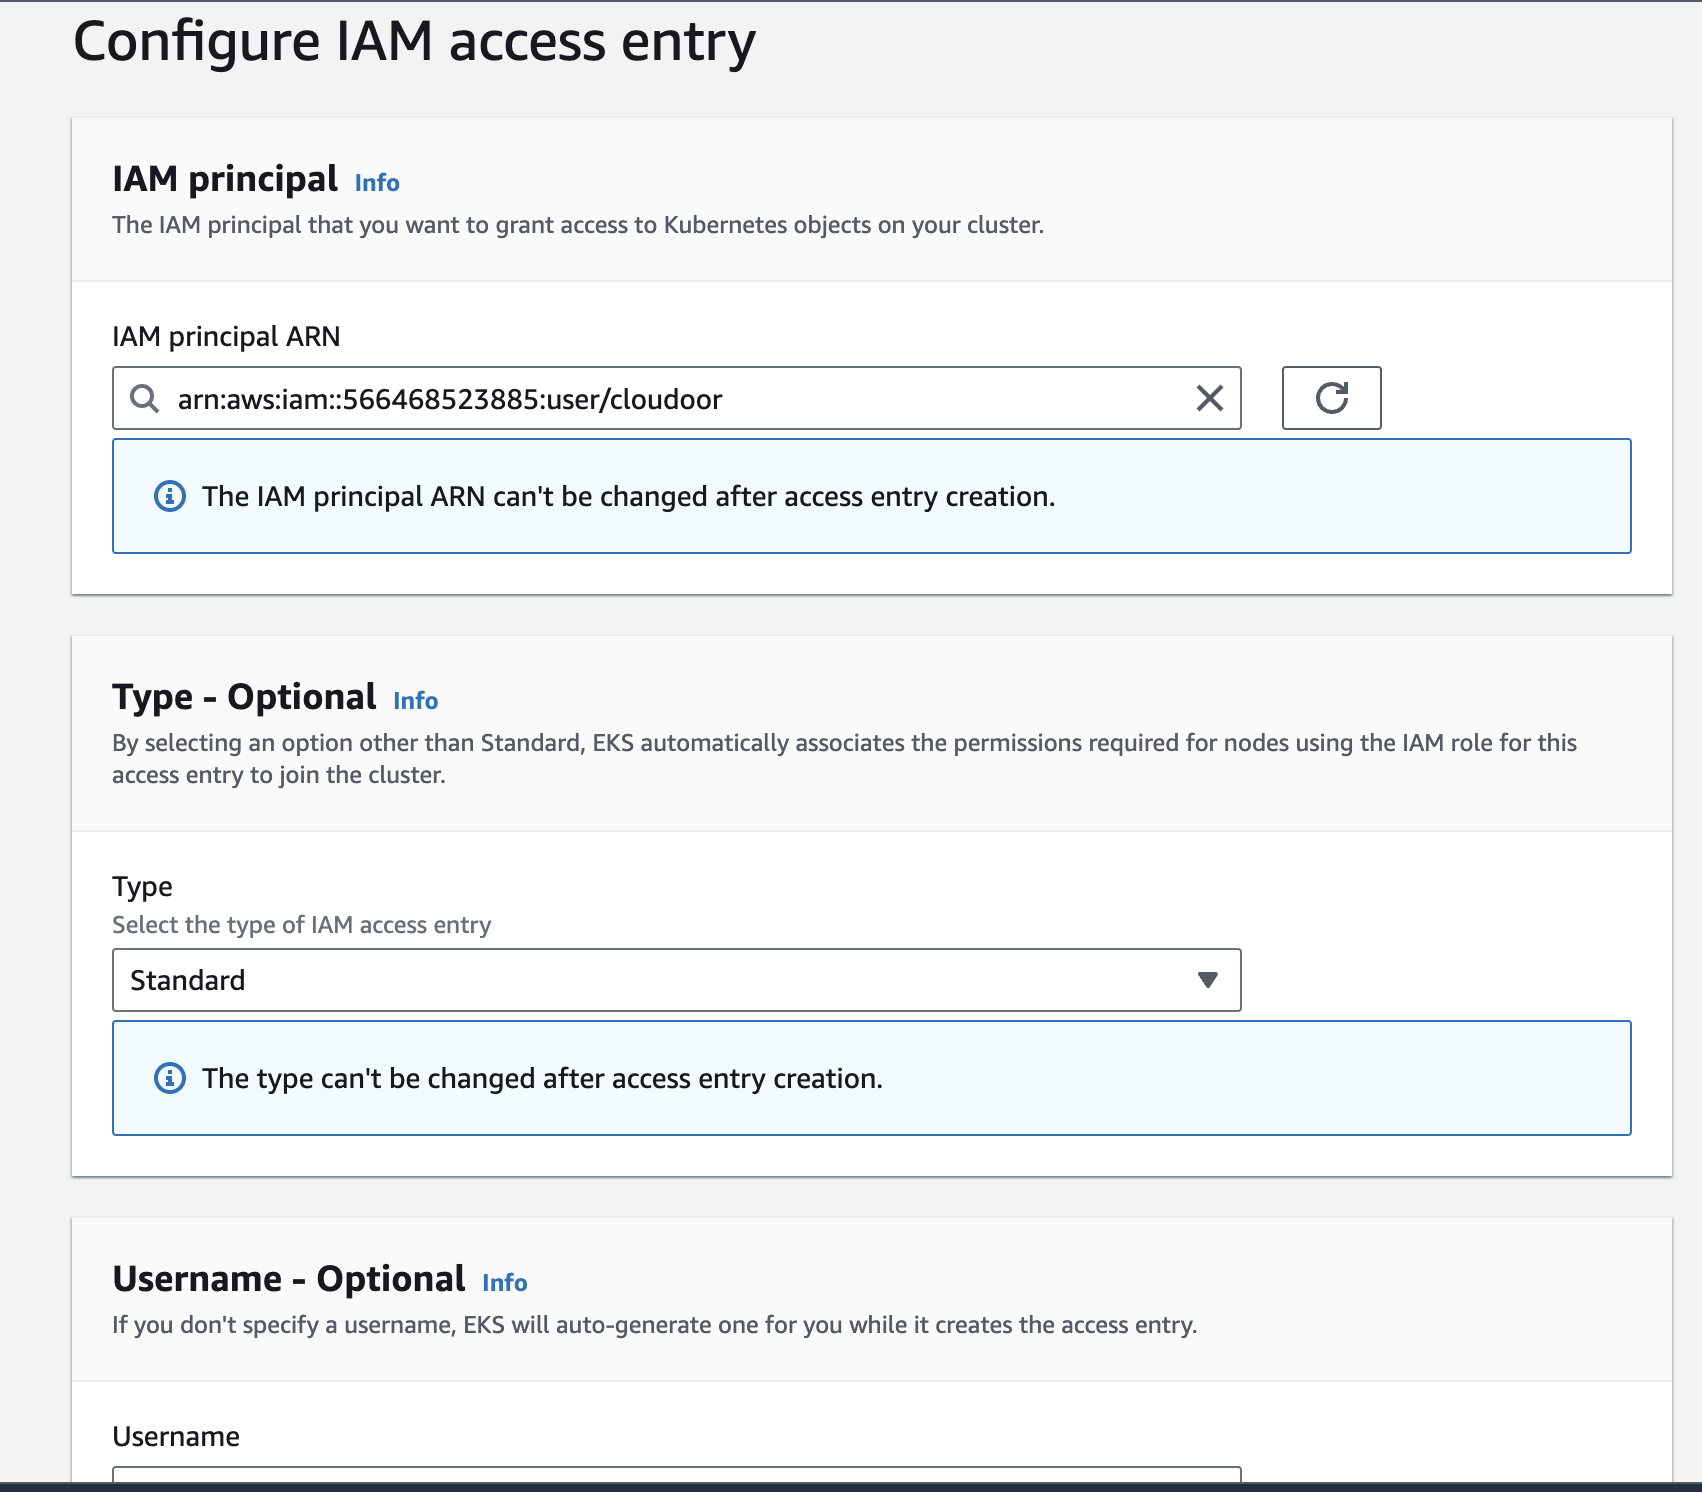Click the 'IAM principal ARN' field label
This screenshot has width=1702, height=1492.
[226, 337]
